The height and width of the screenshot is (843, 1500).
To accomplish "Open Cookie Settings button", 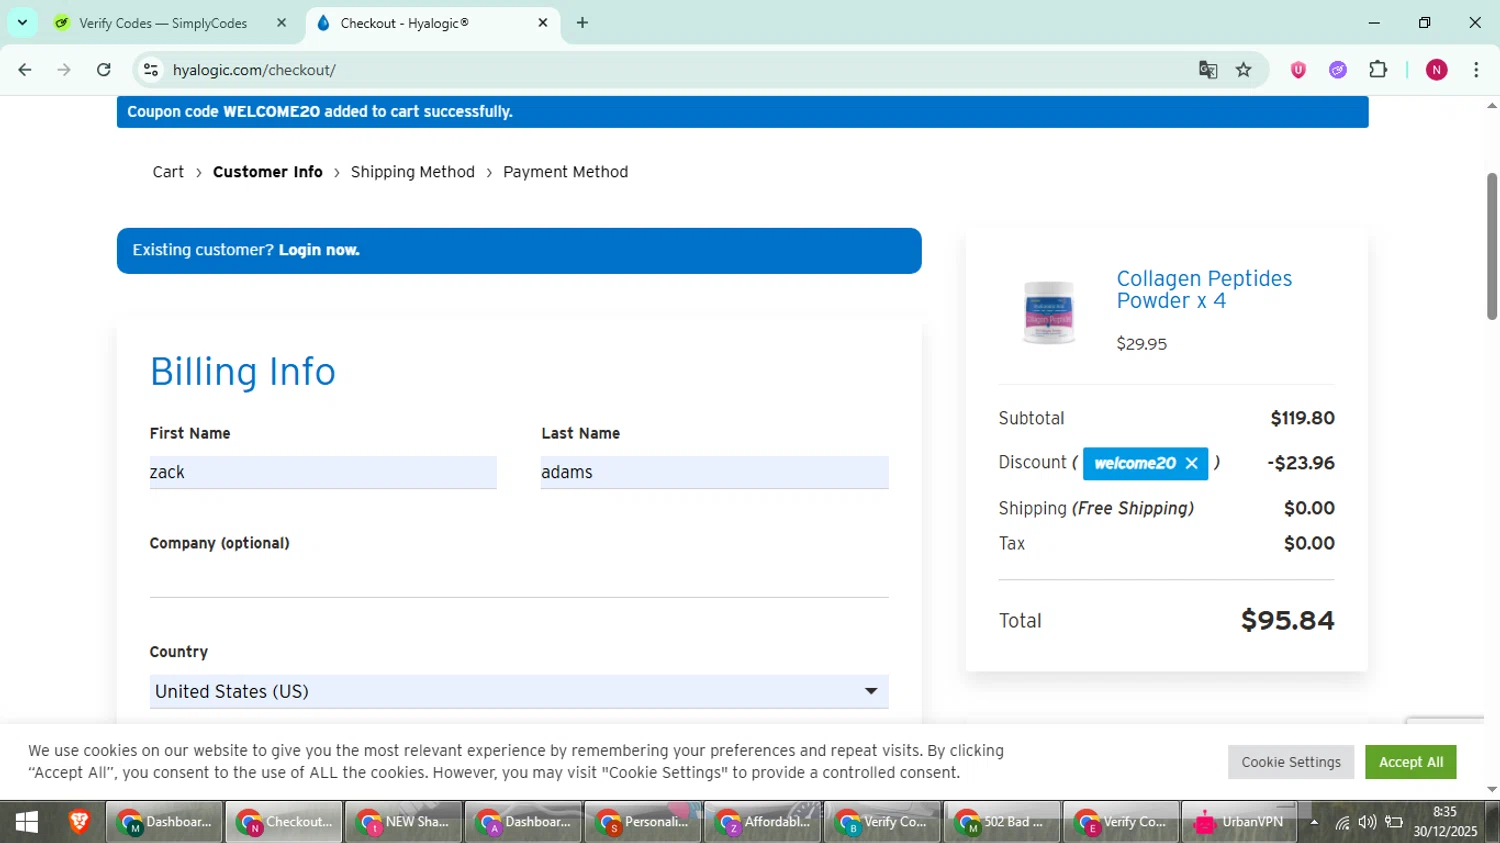I will click(x=1291, y=762).
